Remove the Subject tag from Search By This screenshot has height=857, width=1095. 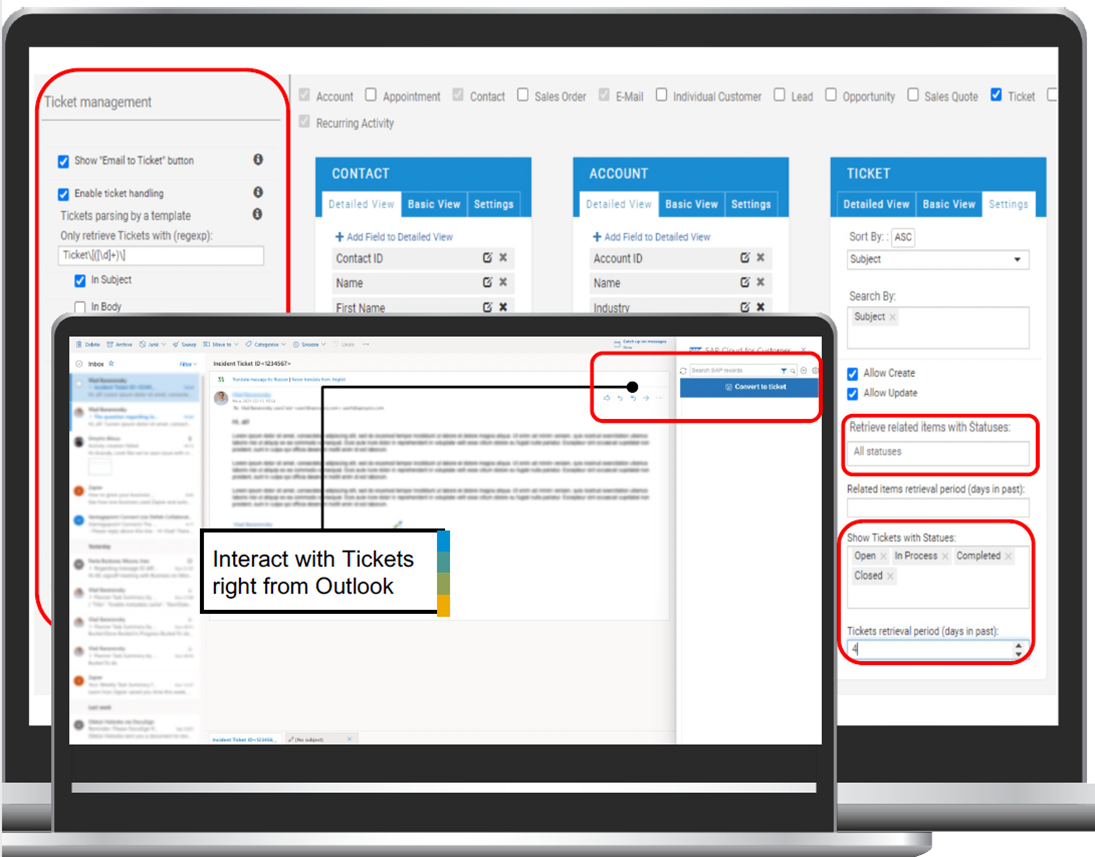pyautogui.click(x=892, y=317)
